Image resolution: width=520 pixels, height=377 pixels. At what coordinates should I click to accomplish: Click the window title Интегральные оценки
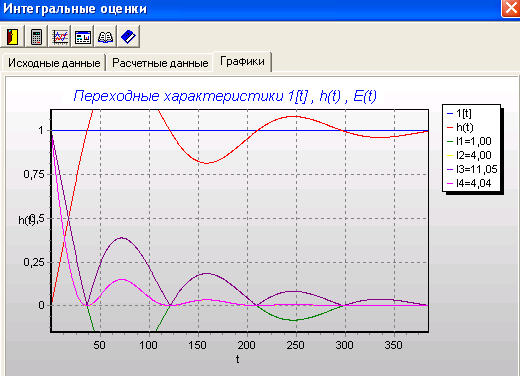coord(75,9)
